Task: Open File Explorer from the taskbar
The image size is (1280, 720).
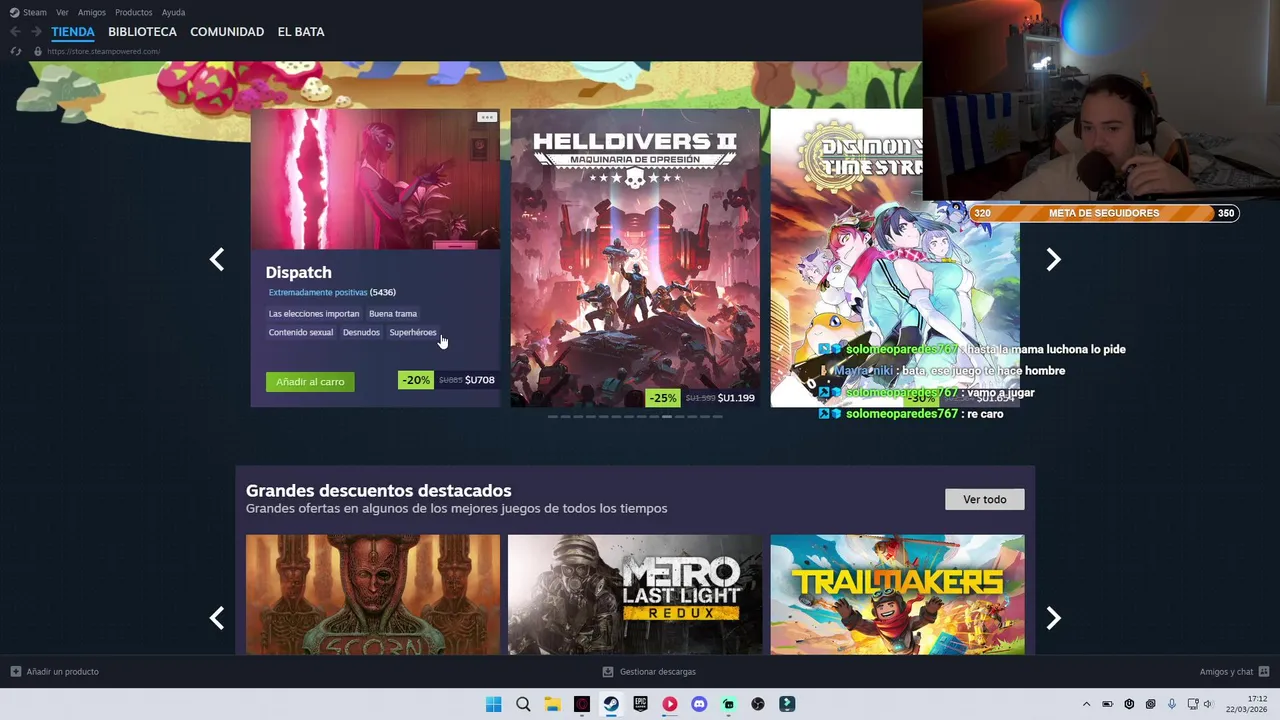Action: pyautogui.click(x=552, y=704)
